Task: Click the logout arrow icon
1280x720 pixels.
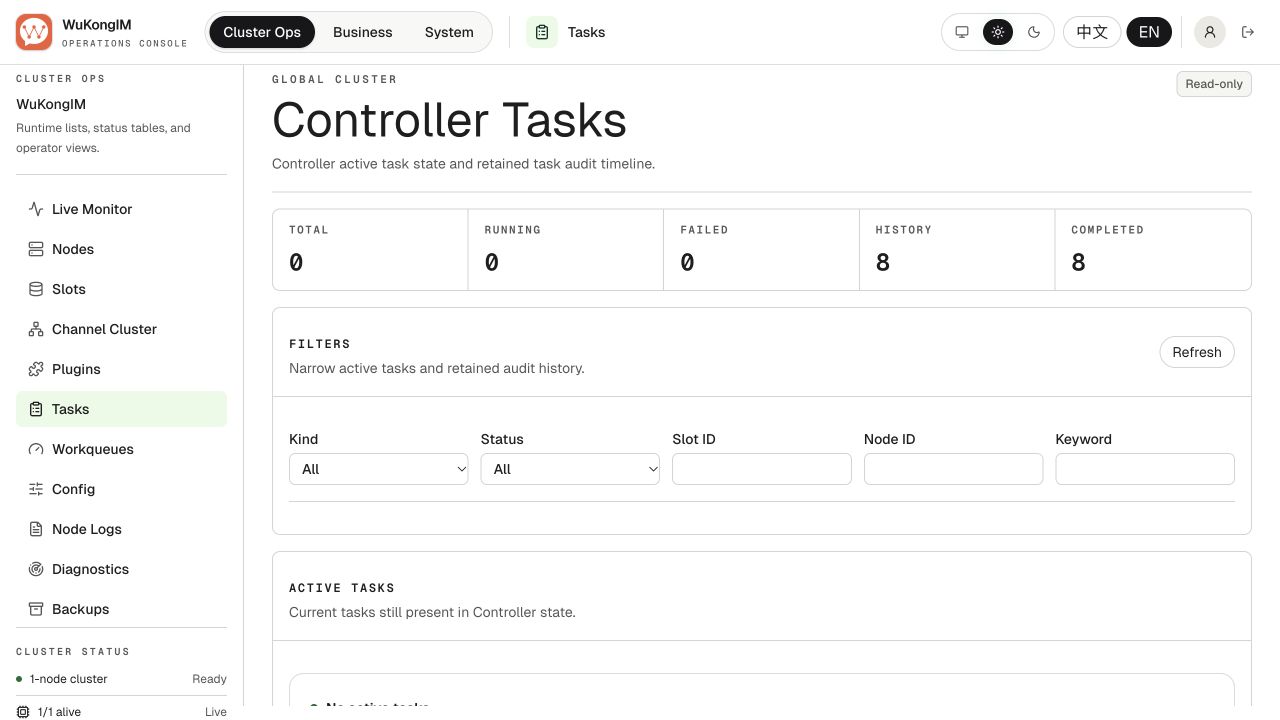Action: [1248, 32]
